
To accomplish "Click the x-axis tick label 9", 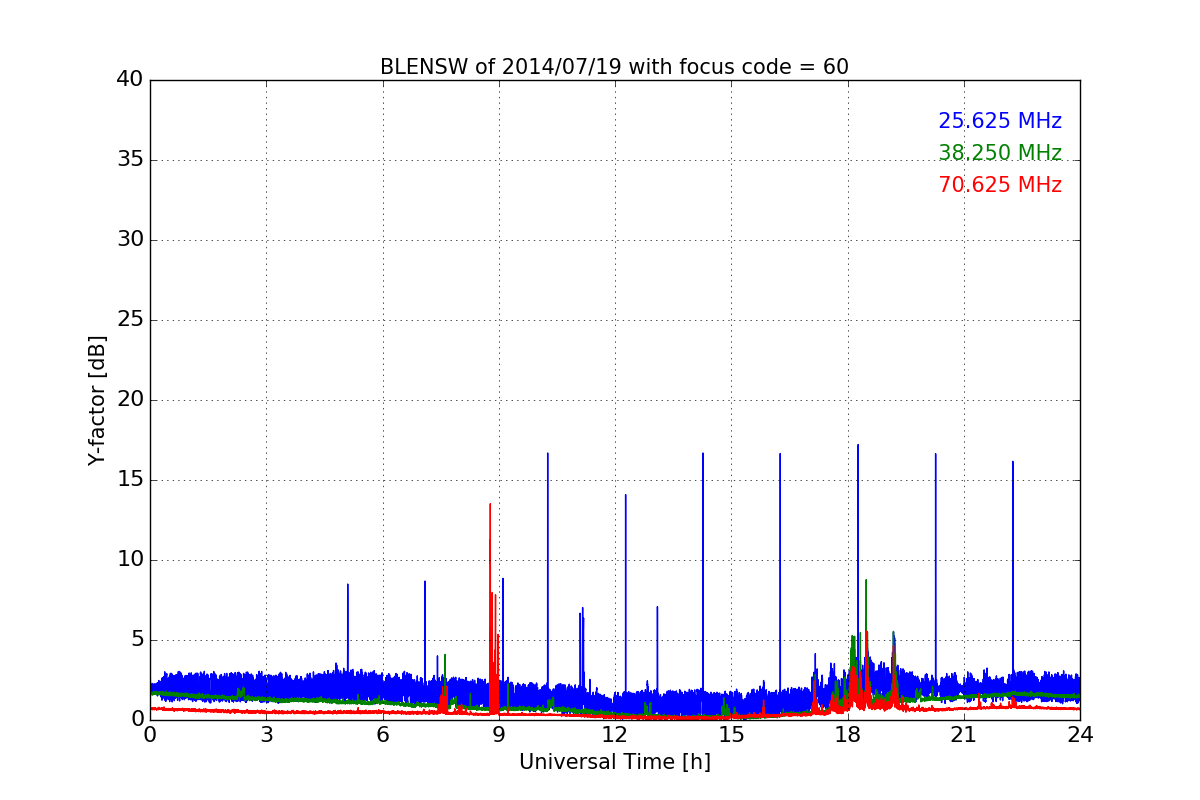I will coord(499,735).
